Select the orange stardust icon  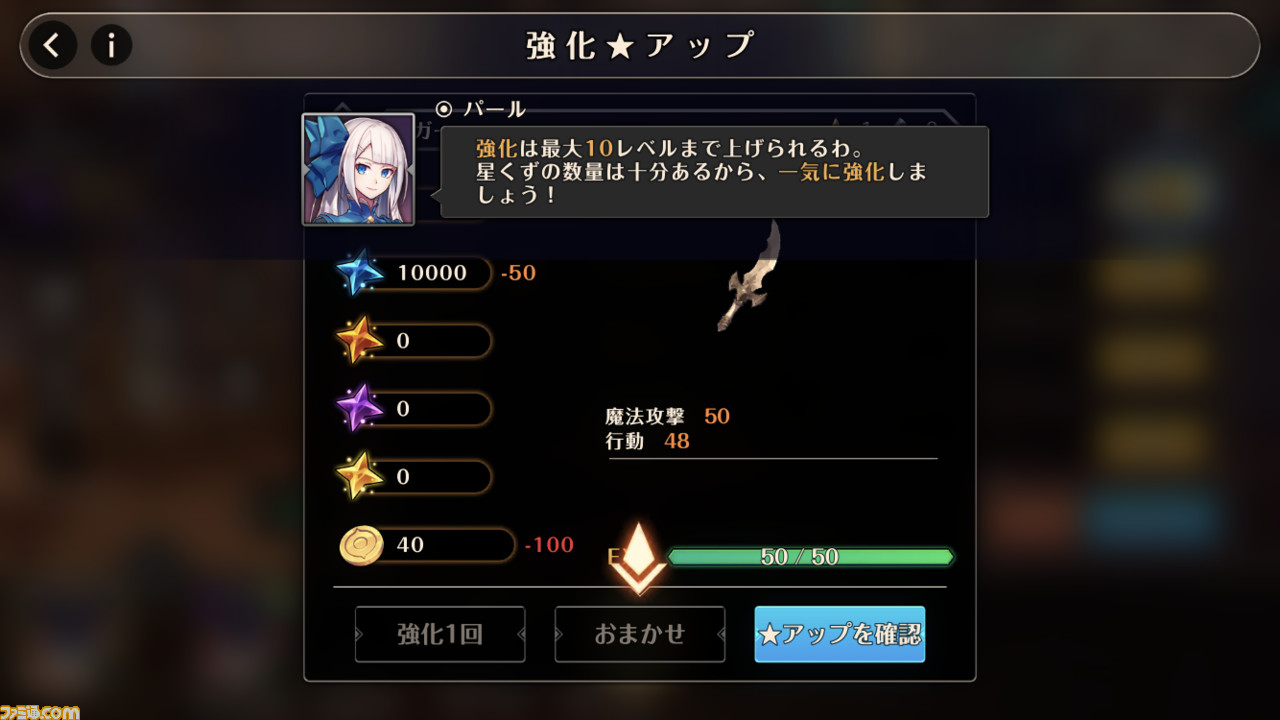(359, 341)
